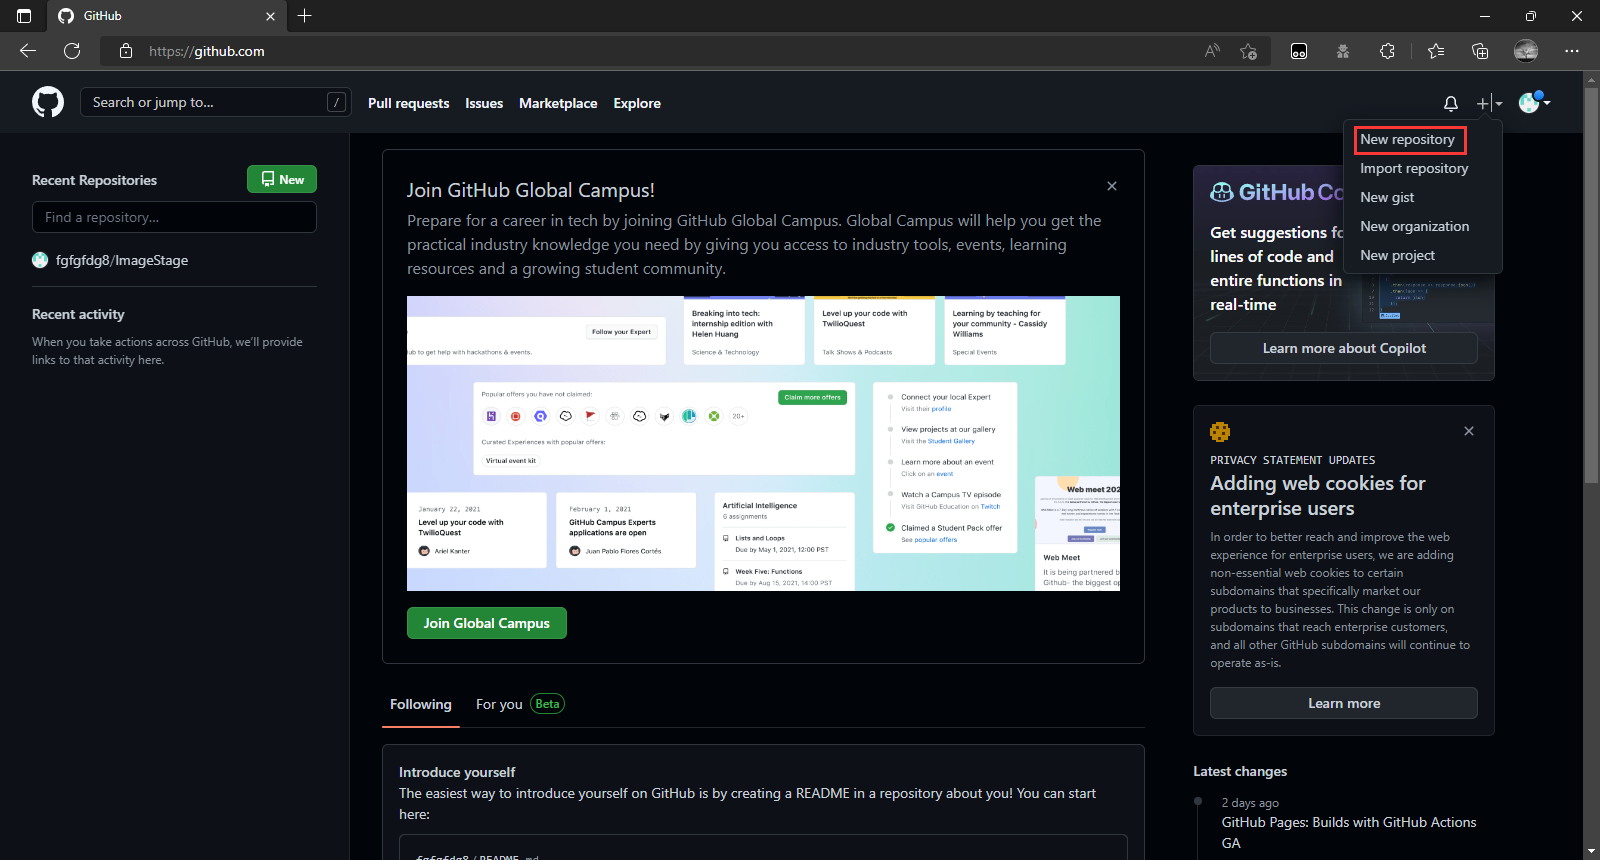The height and width of the screenshot is (860, 1600).
Task: Click Learn more about Copilot
Action: [1344, 348]
